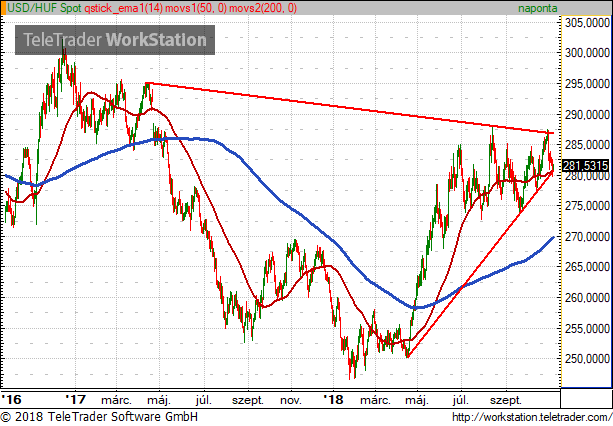The height and width of the screenshot is (426, 613).
Task: Click the 270,0000 price axis label
Action: (x=587, y=236)
